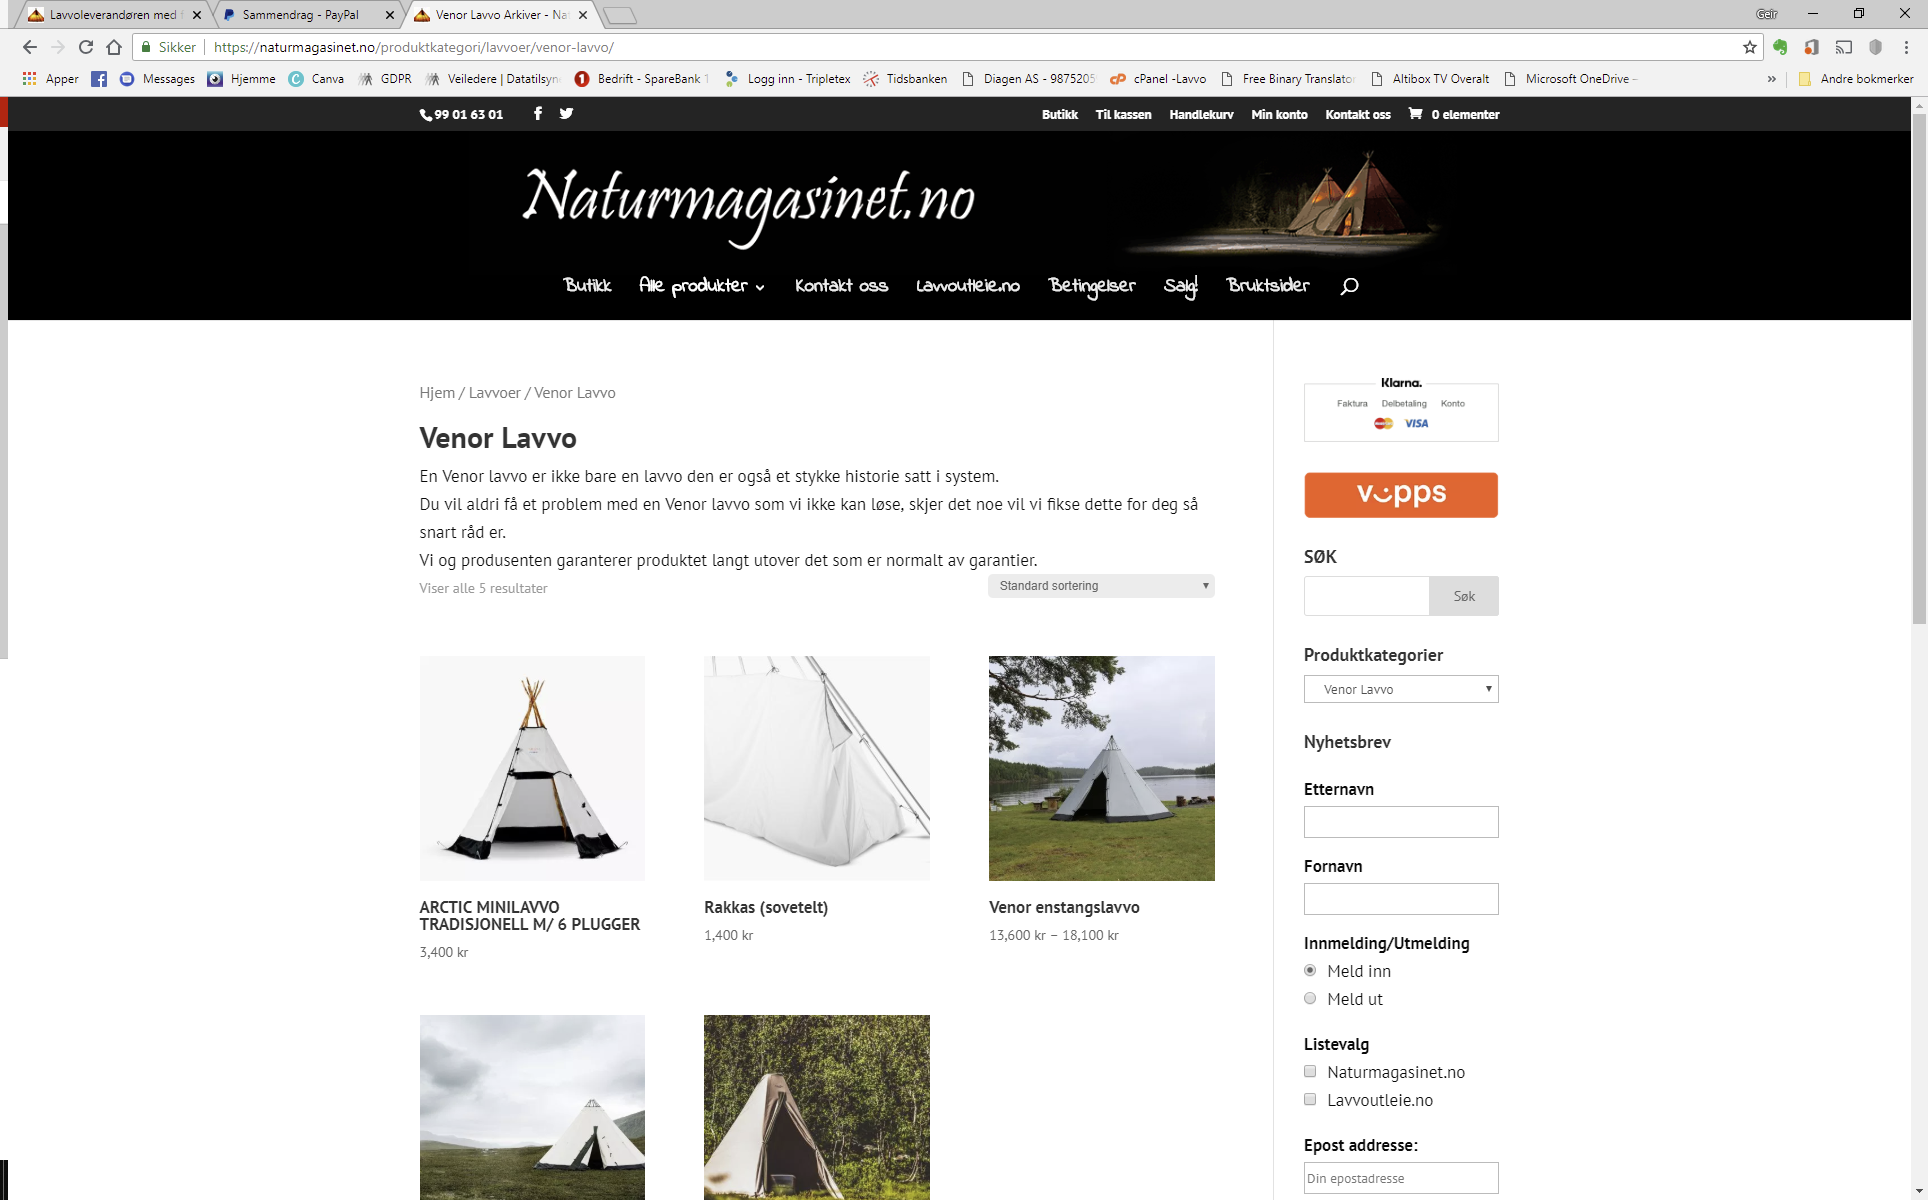The image size is (1928, 1200).
Task: Select the Meld ut radio button
Action: [1310, 998]
